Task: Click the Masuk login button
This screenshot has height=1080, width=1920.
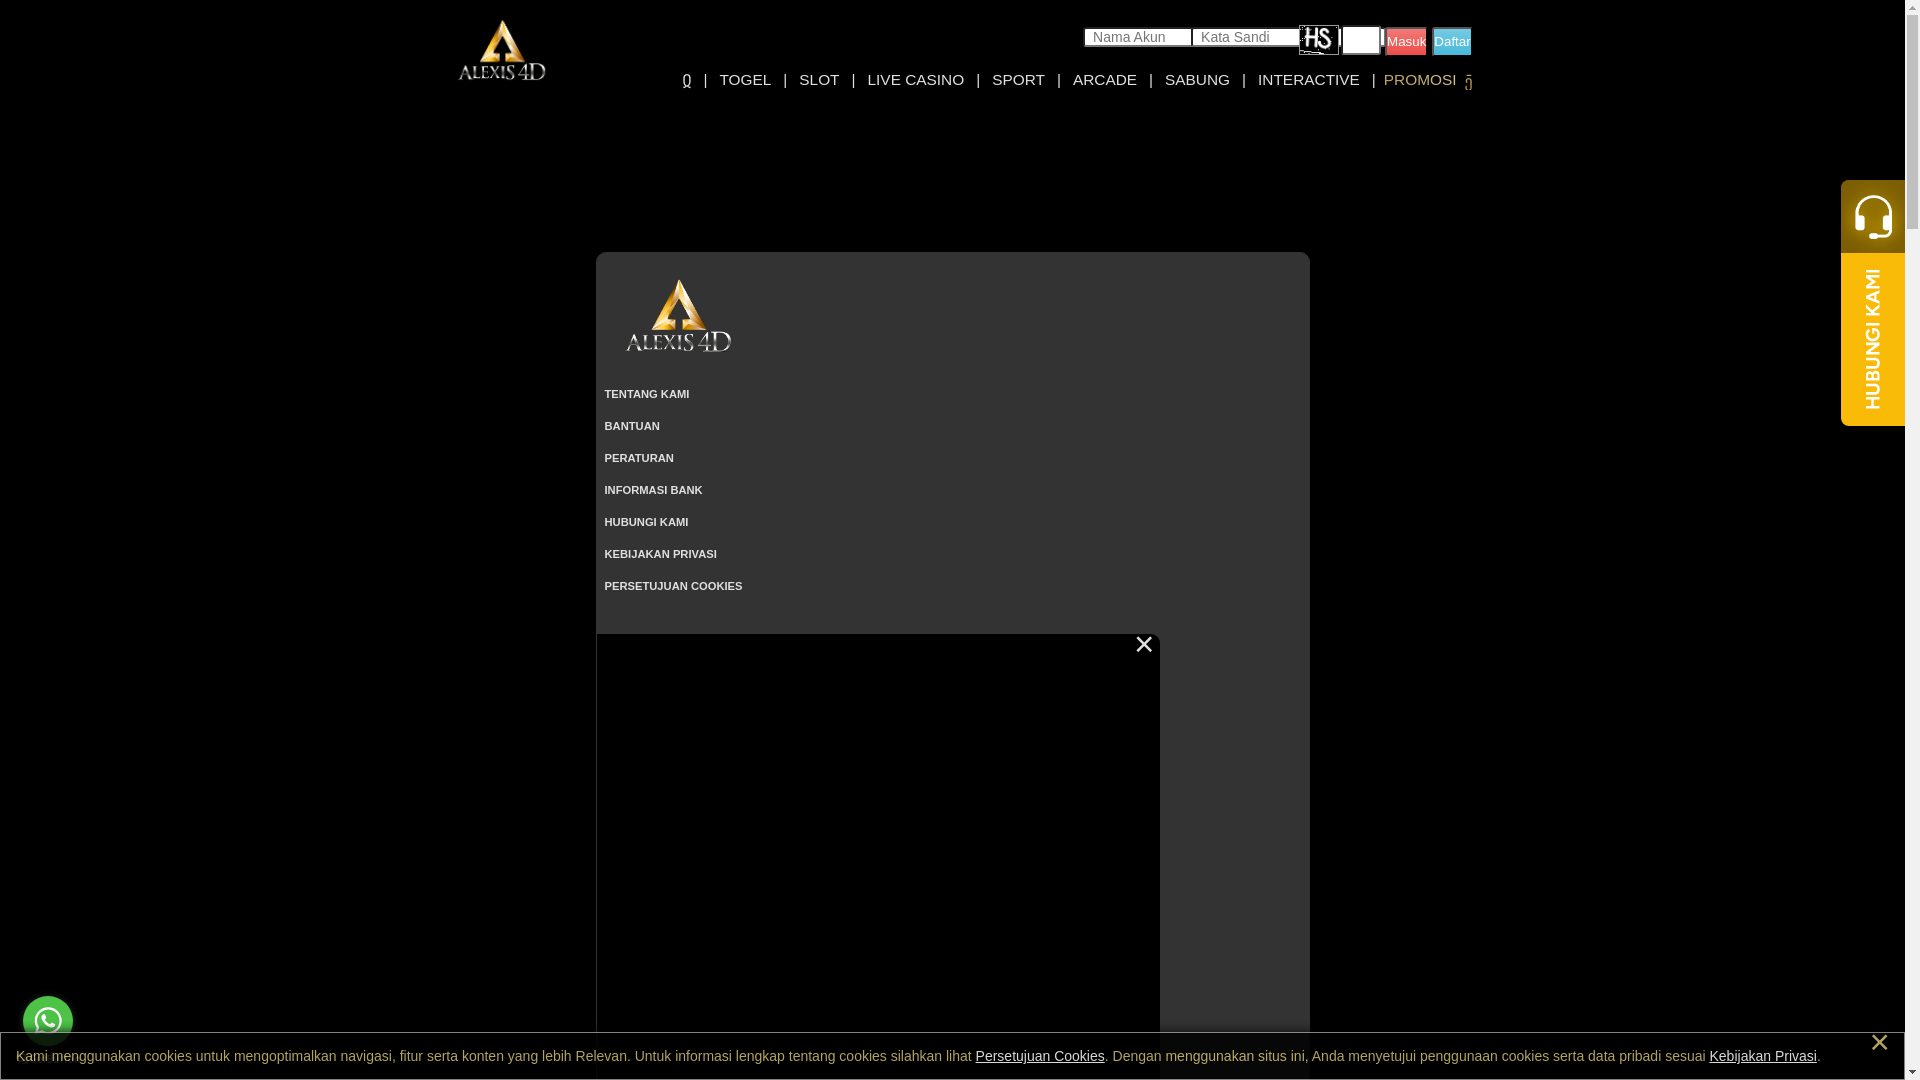Action: [1406, 41]
